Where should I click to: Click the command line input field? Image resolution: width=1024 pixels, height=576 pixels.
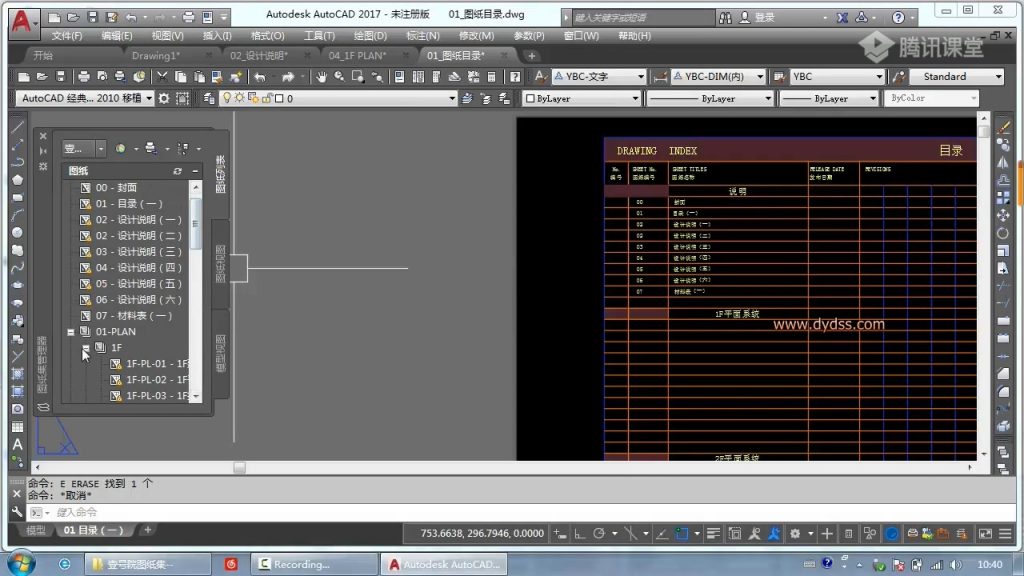[x=522, y=513]
